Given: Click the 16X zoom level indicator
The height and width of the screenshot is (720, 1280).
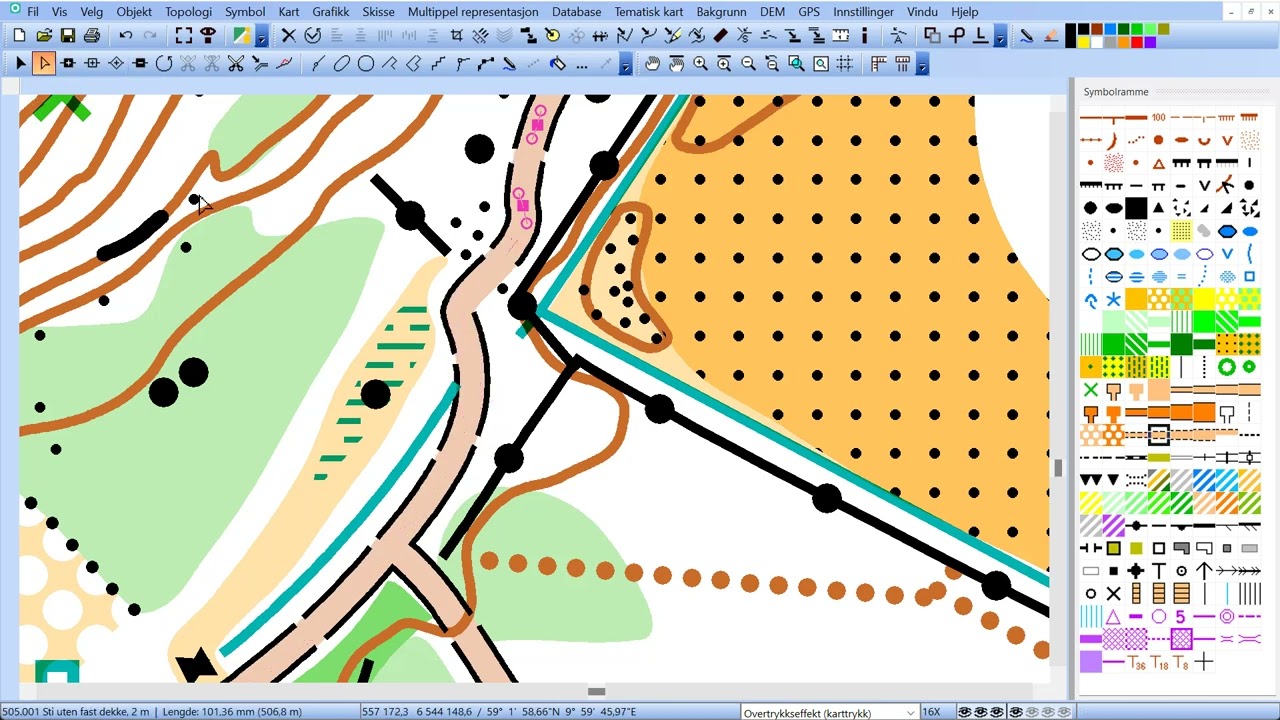Looking at the screenshot, I should [931, 712].
